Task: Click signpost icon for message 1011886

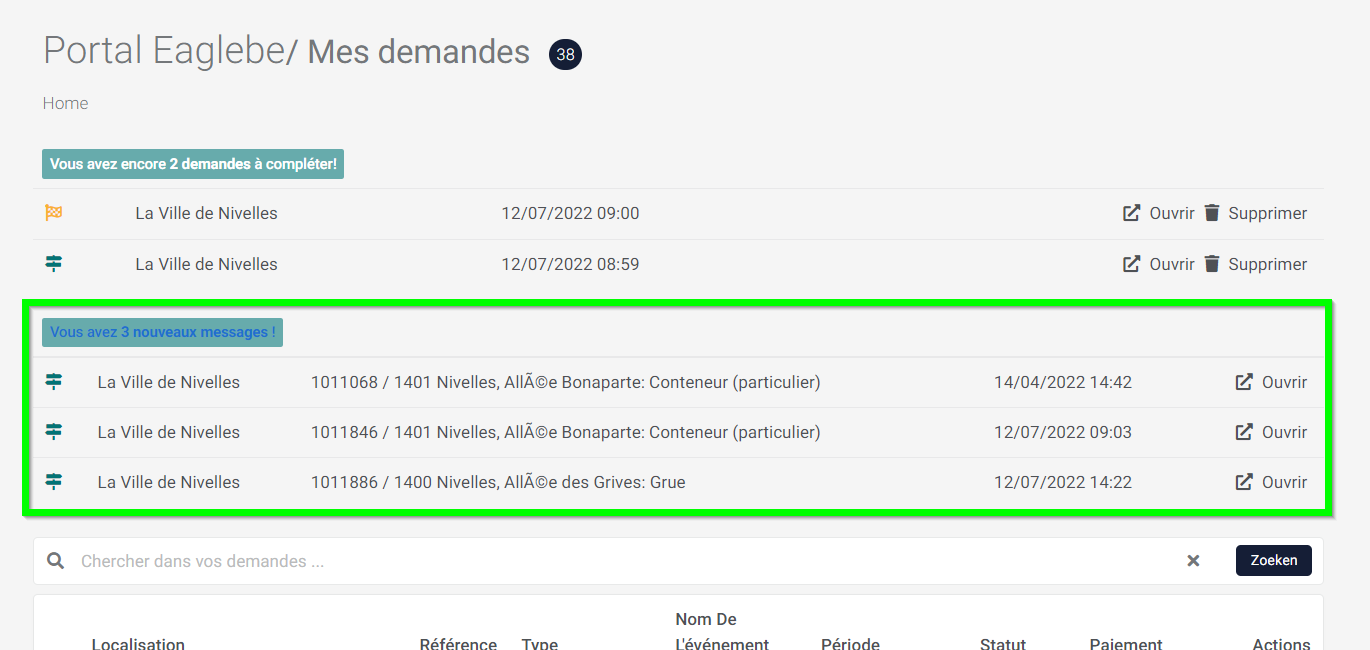Action: coord(54,482)
